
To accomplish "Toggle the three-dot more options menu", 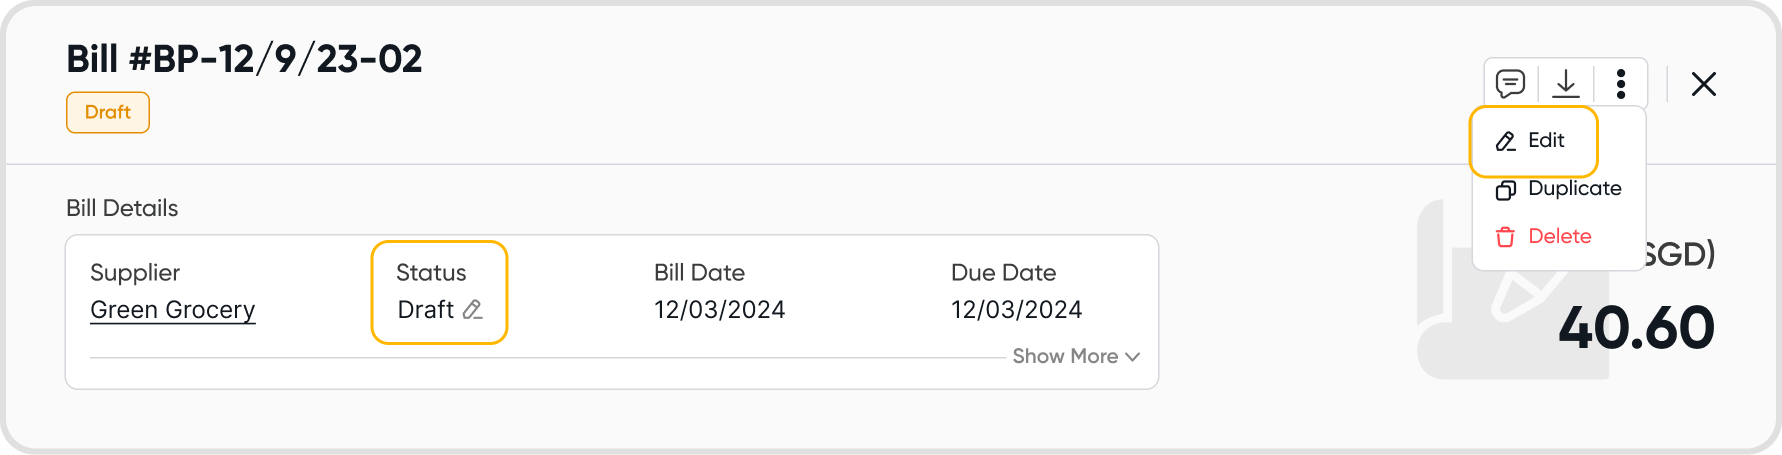I will pyautogui.click(x=1620, y=83).
